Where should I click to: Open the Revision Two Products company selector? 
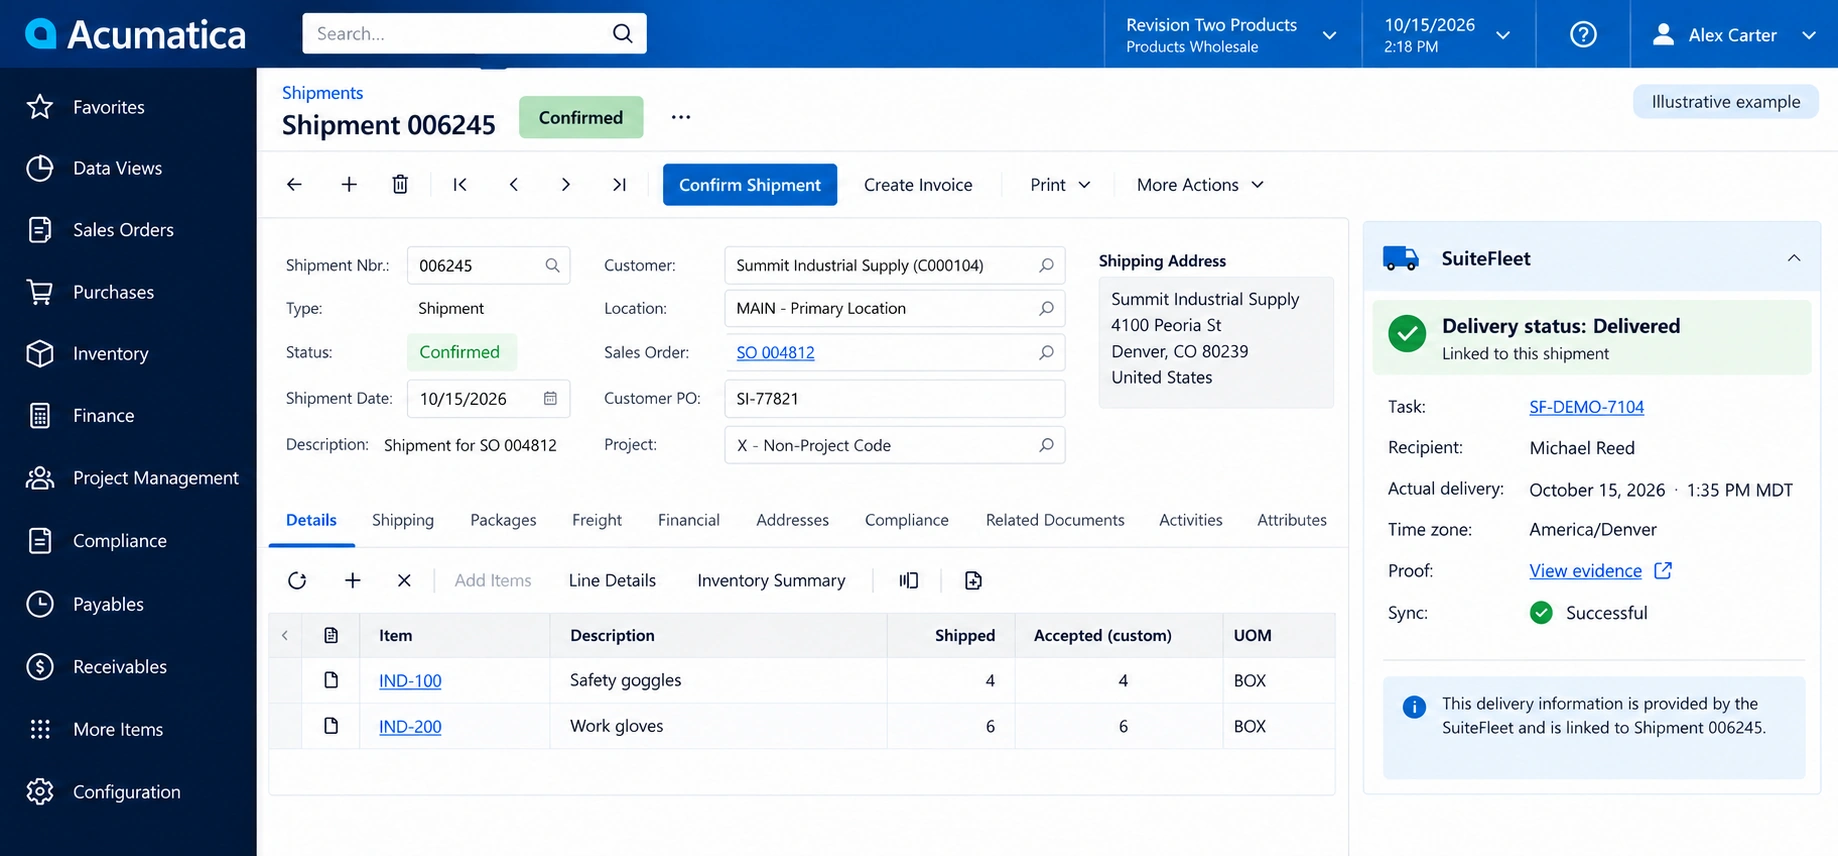1232,34
